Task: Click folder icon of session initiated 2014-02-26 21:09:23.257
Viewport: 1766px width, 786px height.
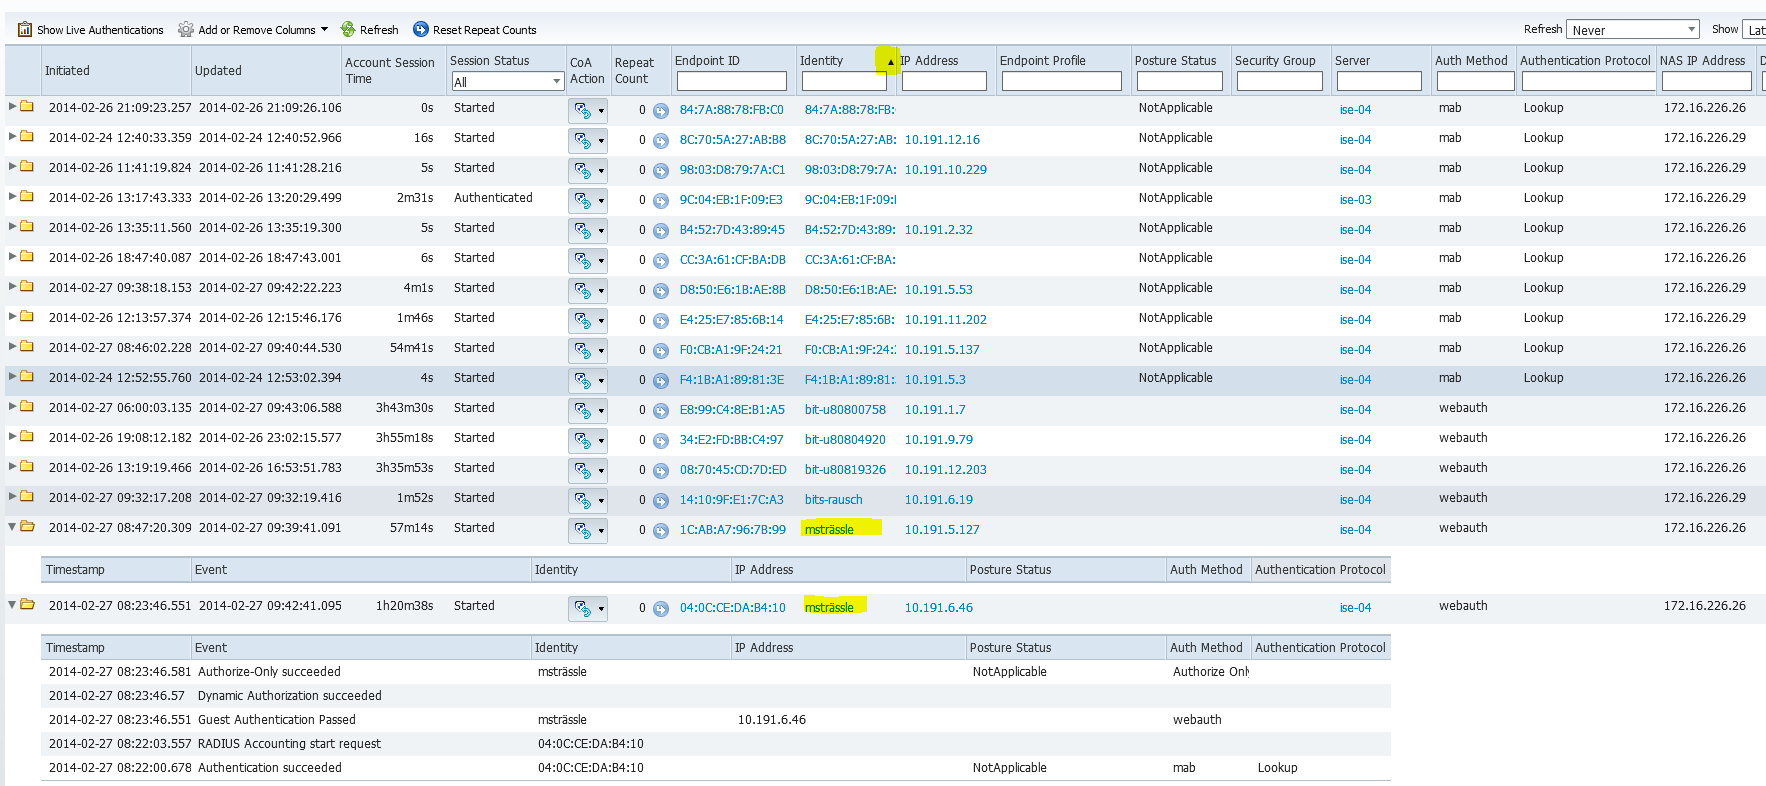Action: tap(27, 106)
